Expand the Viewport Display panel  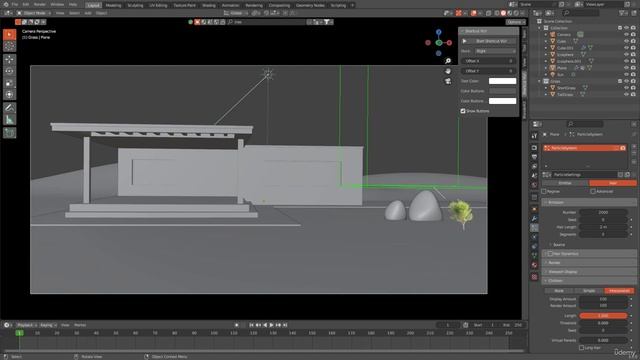coord(589,271)
